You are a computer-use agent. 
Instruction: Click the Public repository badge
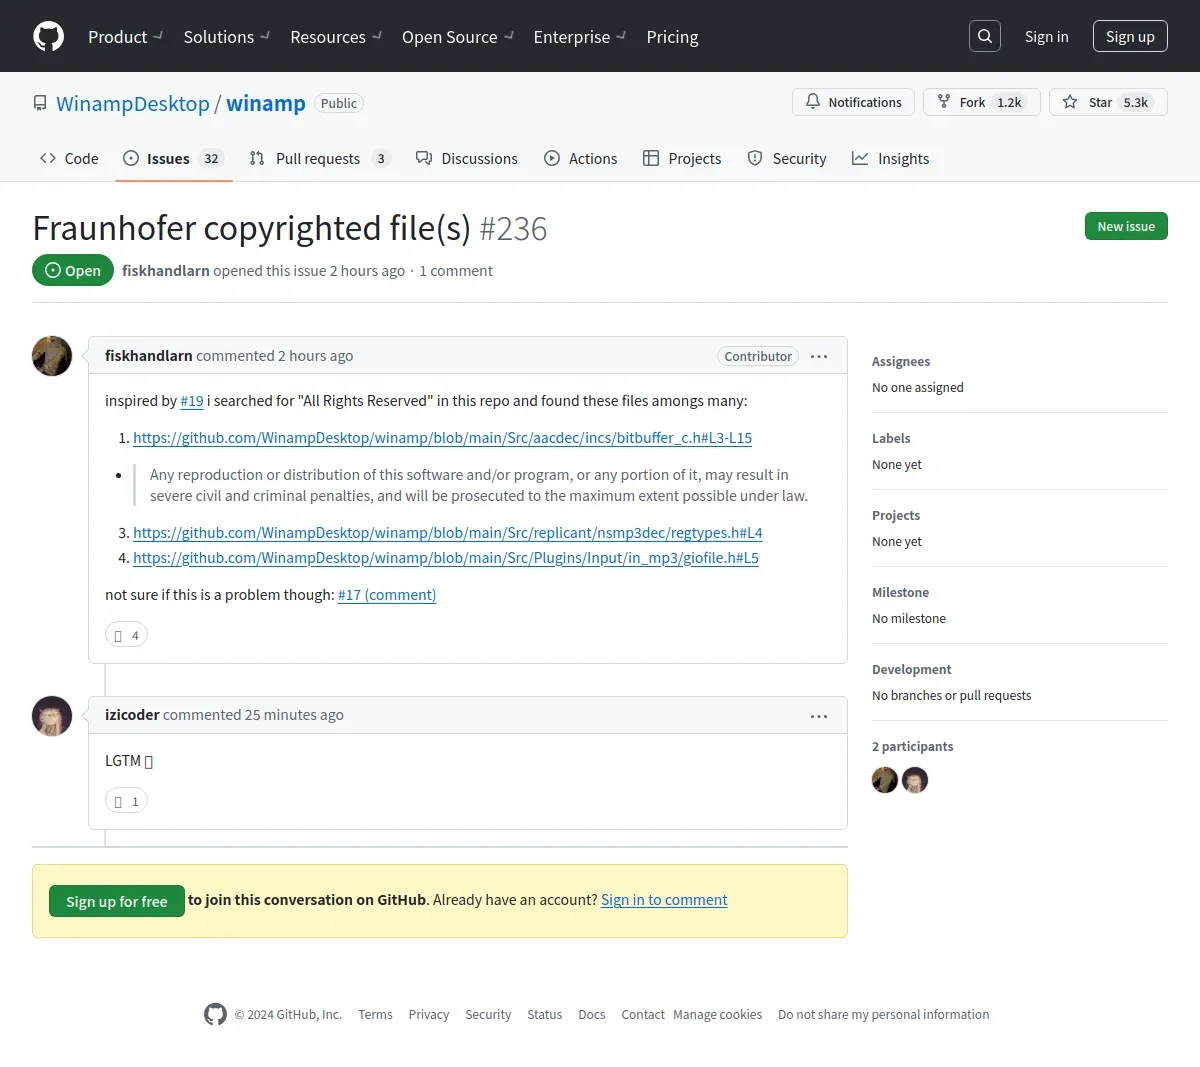click(x=339, y=103)
